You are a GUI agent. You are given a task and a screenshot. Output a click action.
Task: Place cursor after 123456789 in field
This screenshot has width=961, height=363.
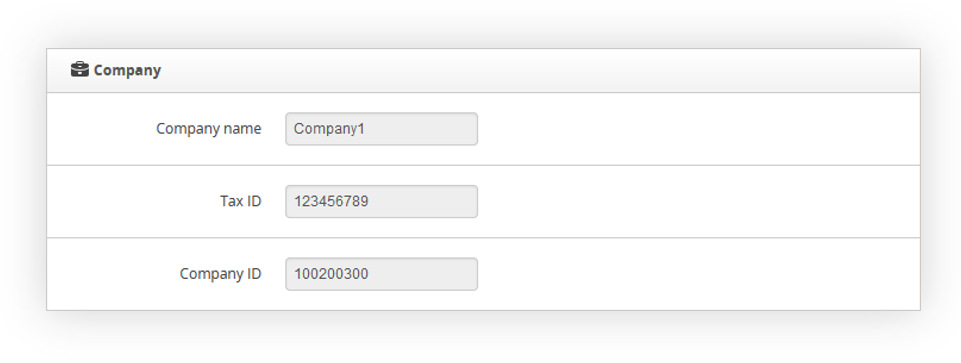tap(370, 201)
